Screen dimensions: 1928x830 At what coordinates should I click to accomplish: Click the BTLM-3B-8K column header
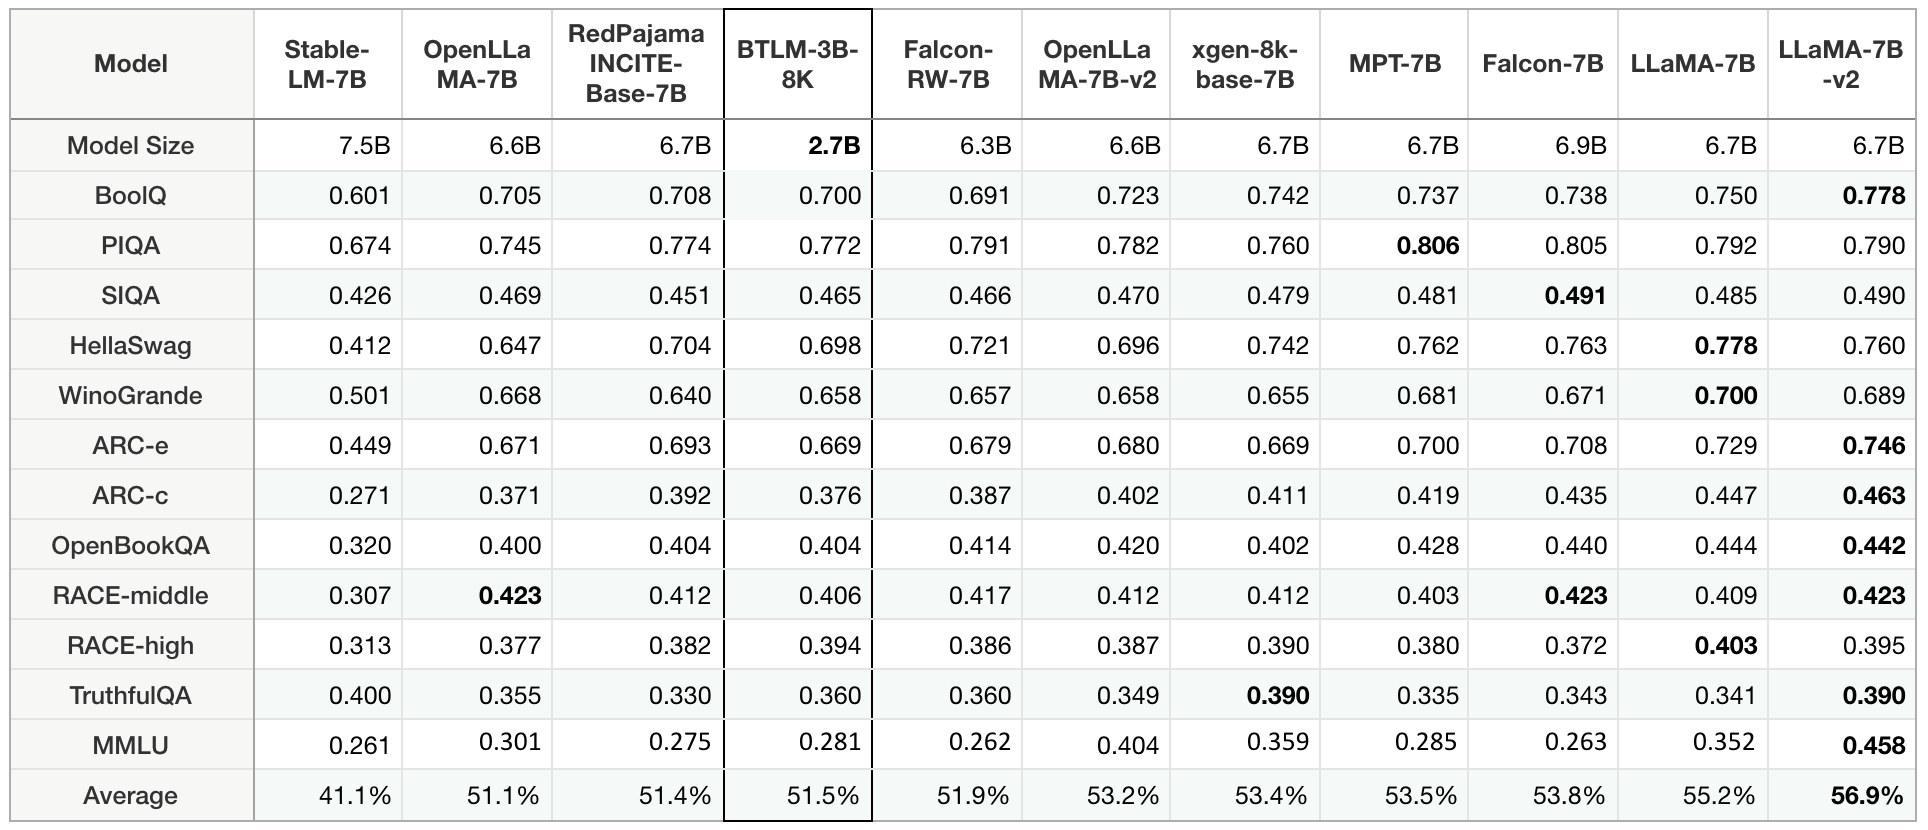pyautogui.click(x=797, y=64)
